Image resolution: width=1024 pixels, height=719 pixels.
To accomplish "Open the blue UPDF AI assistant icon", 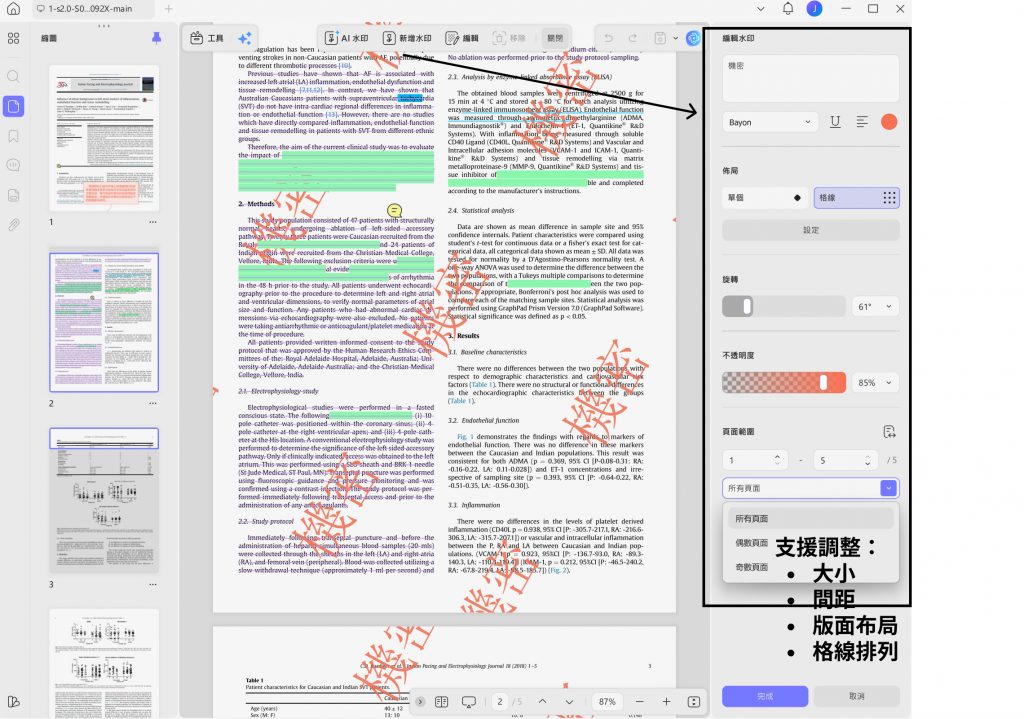I will tap(693, 39).
